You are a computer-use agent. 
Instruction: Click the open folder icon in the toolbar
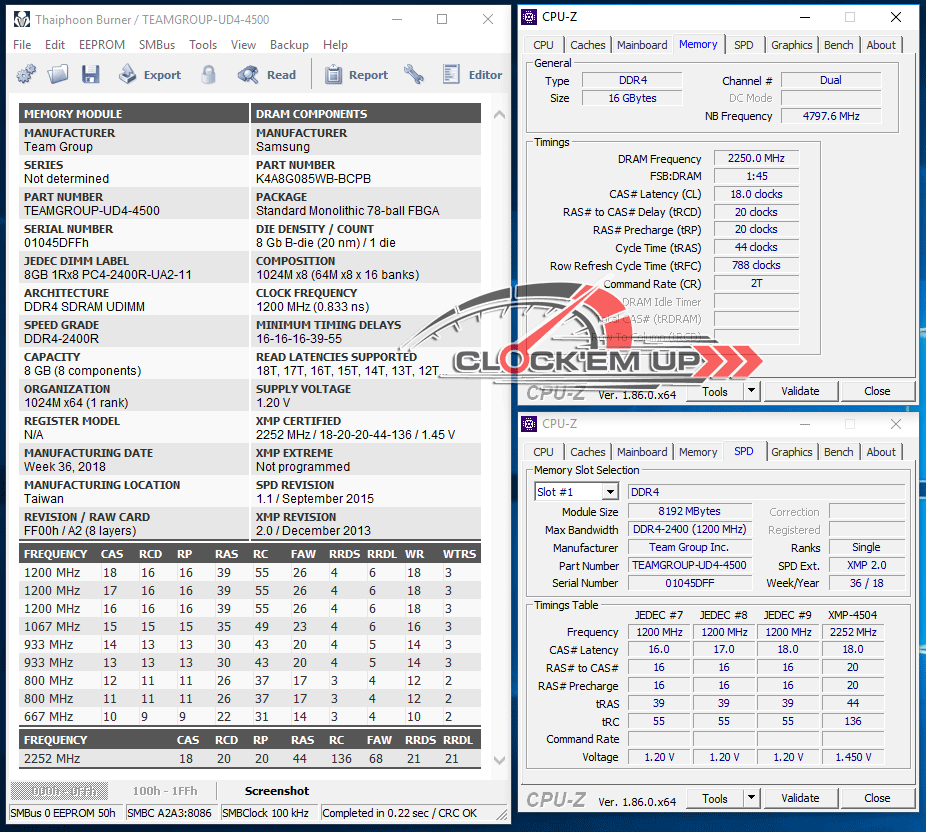(x=58, y=74)
